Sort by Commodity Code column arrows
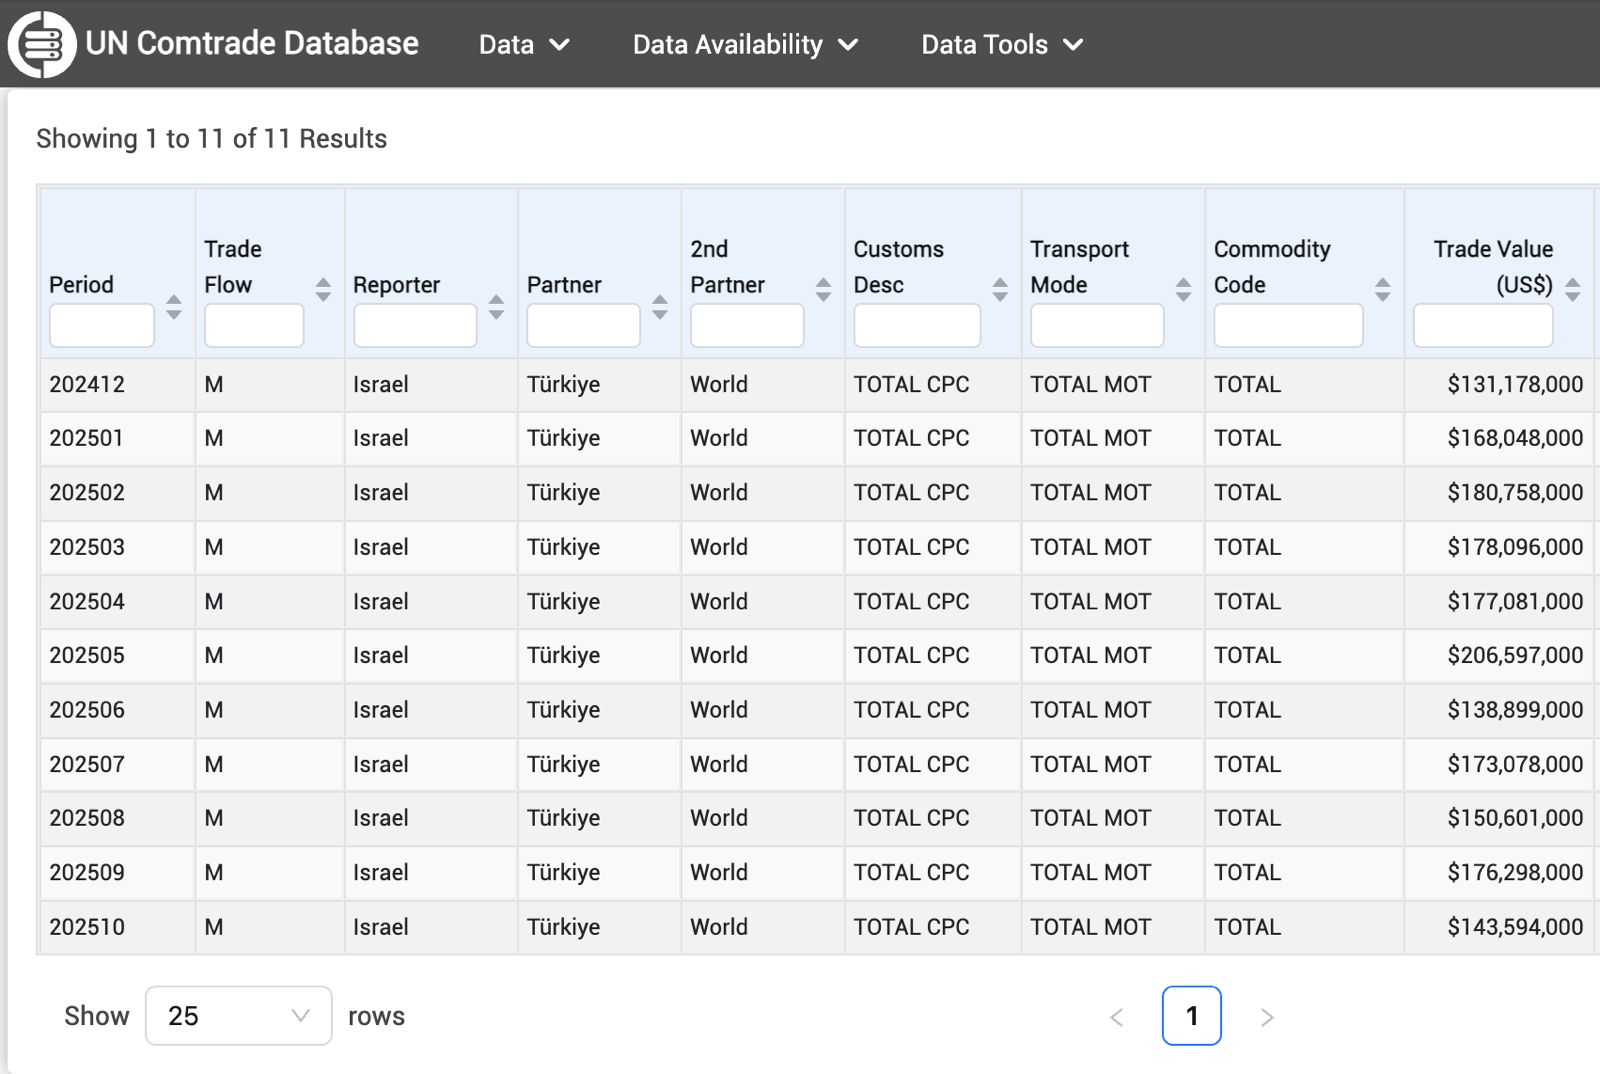This screenshot has height=1074, width=1600. [1382, 290]
